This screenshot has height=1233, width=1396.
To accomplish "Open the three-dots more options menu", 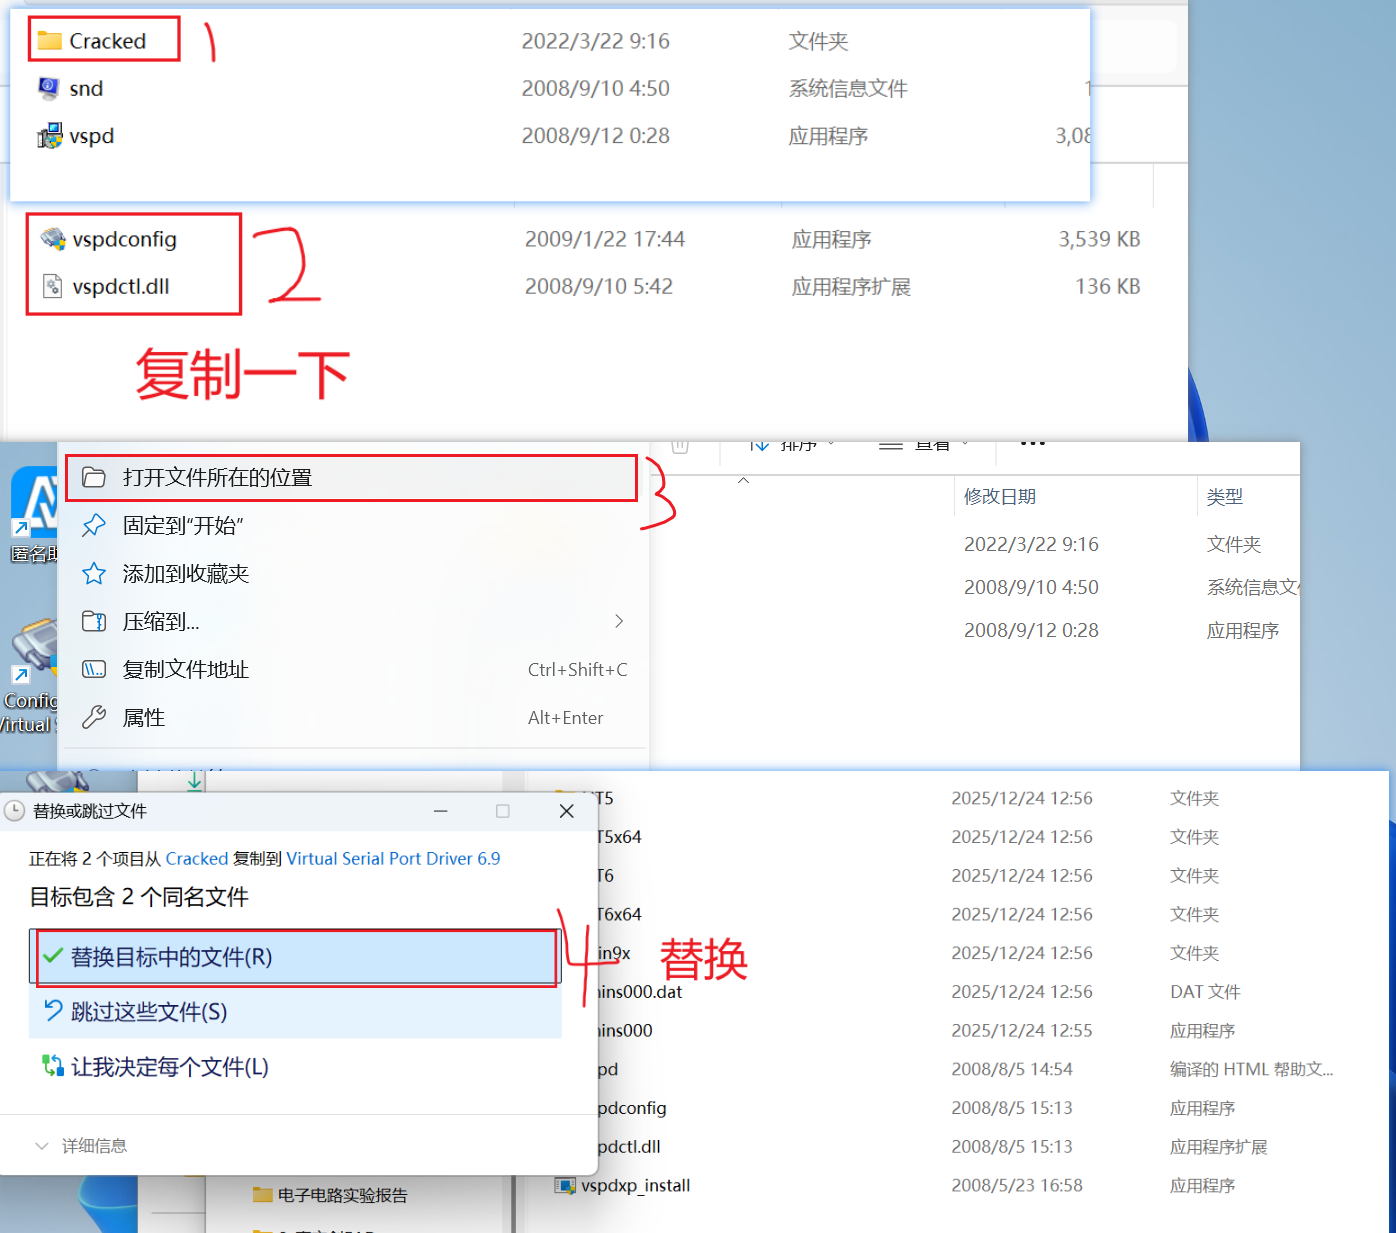I will [1033, 445].
